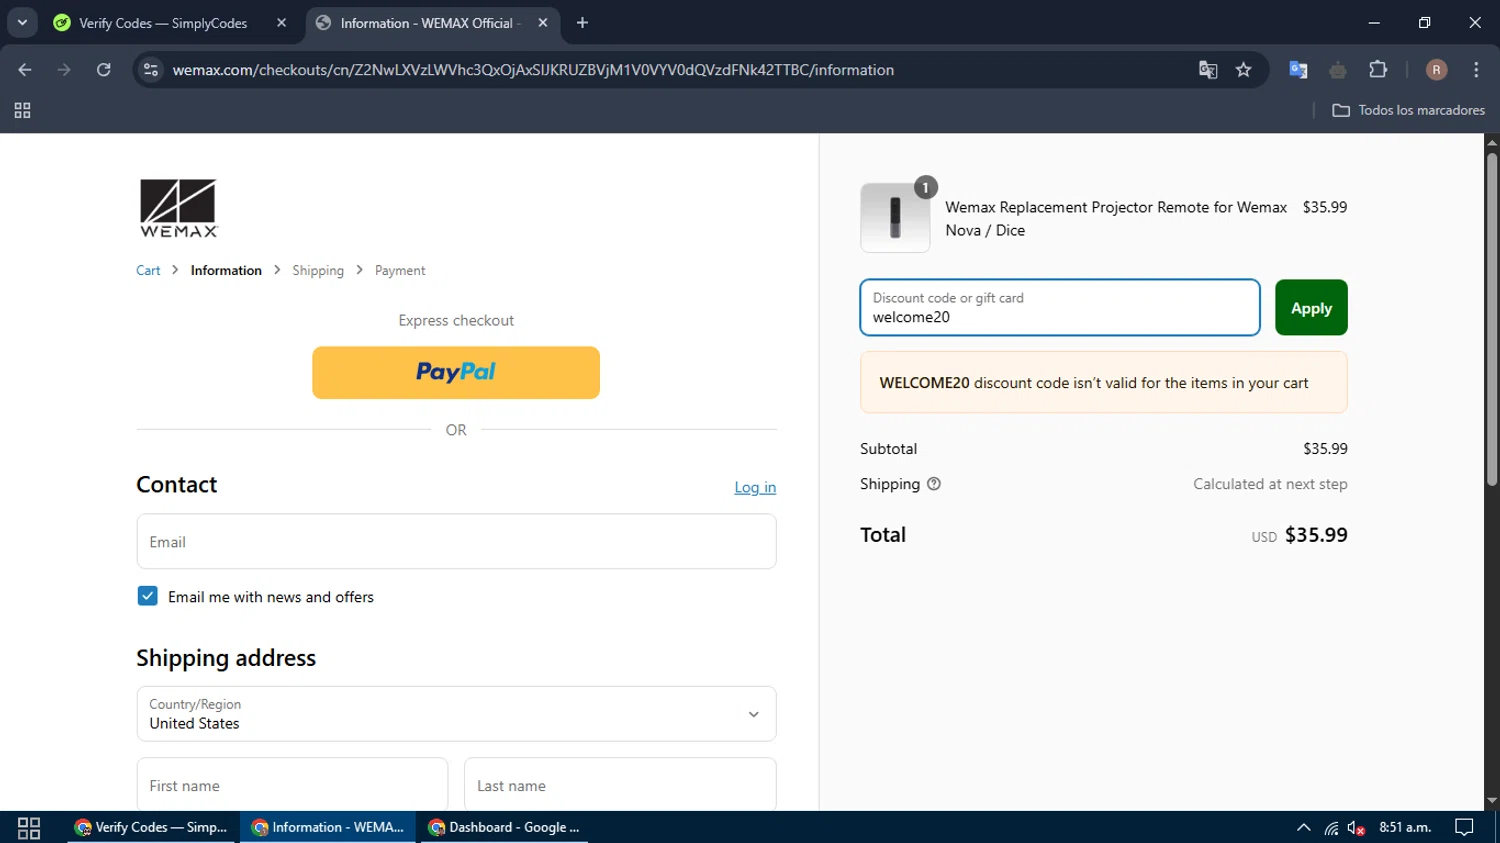Bookmark this page with the star icon
This screenshot has height=843, width=1500.
1243,70
